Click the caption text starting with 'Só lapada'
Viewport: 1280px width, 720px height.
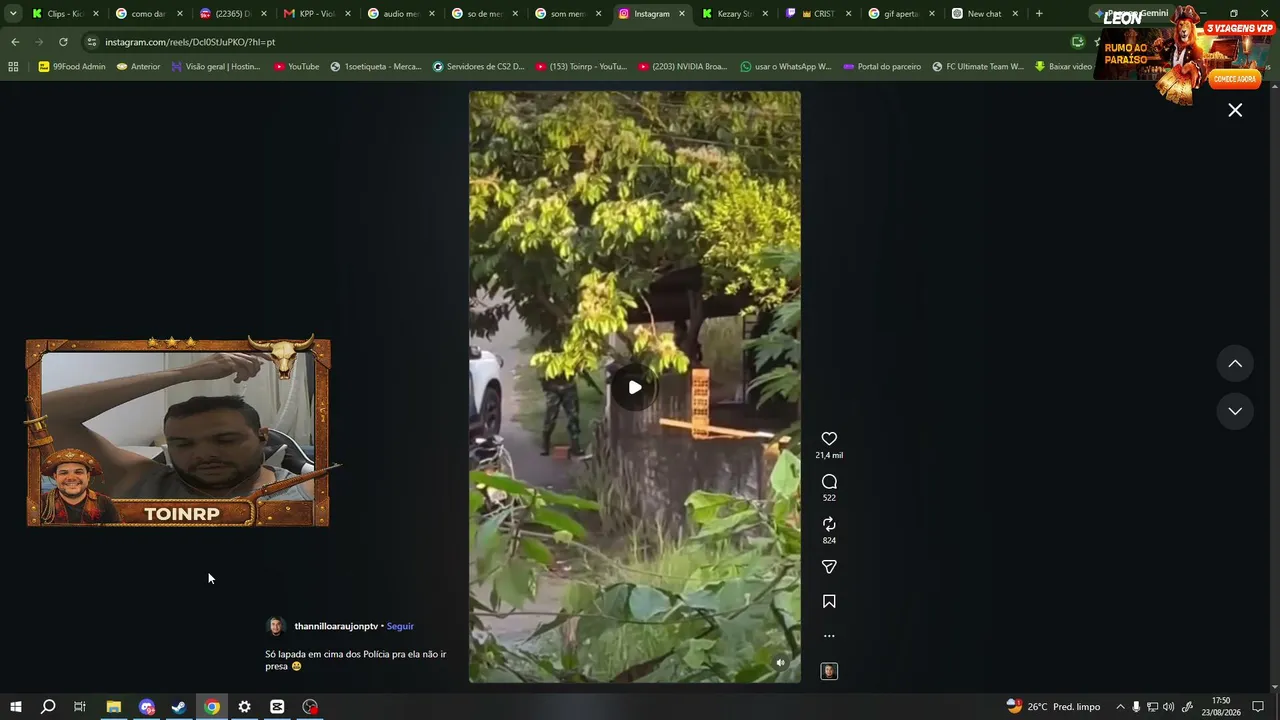355,660
